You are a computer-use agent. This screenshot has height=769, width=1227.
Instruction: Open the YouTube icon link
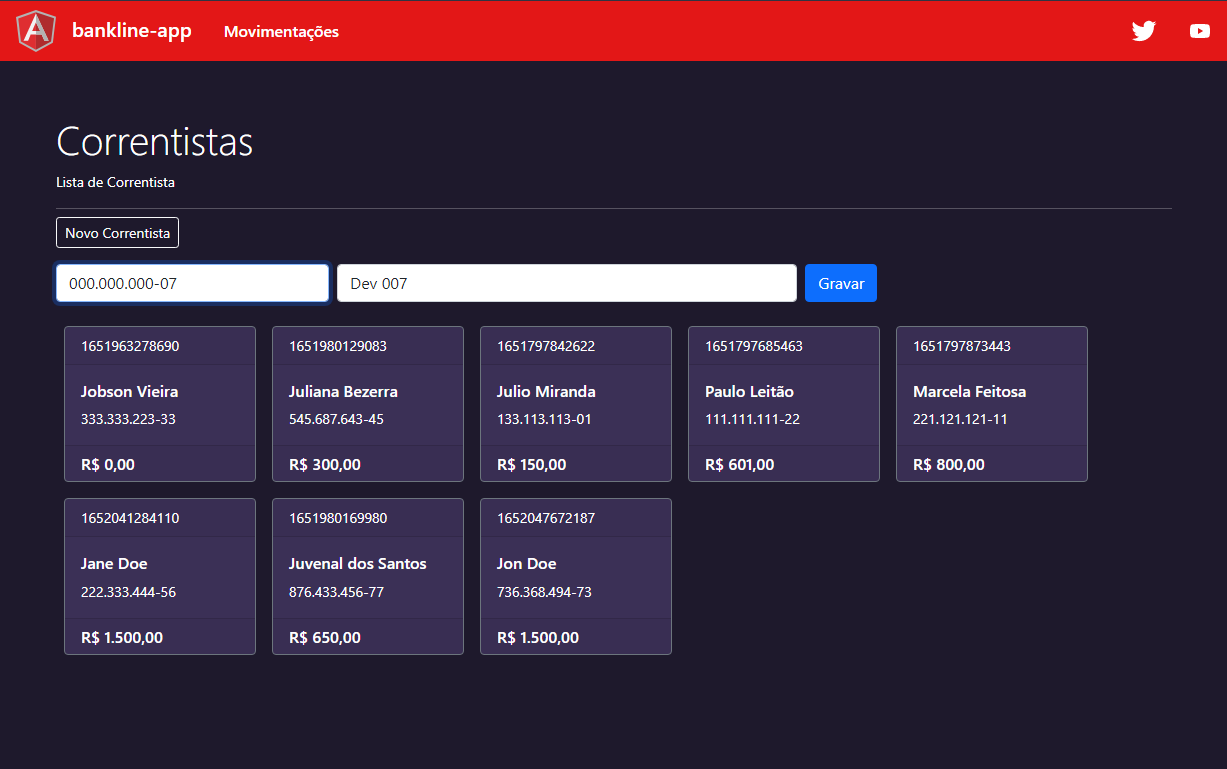coord(1199,31)
